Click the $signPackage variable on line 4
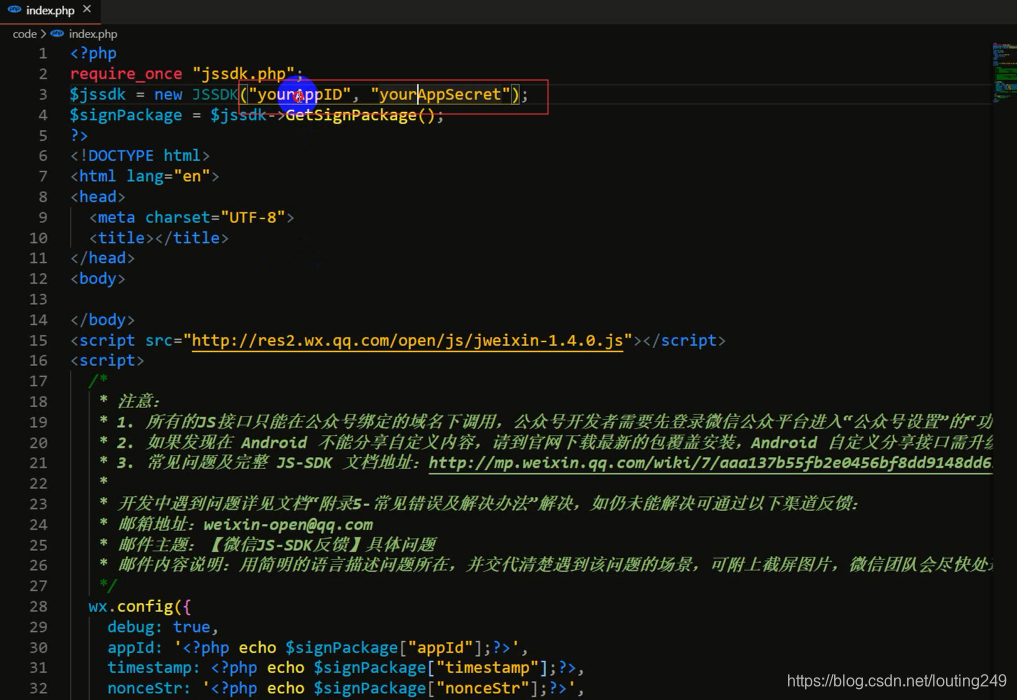Image resolution: width=1017 pixels, height=700 pixels. point(126,115)
